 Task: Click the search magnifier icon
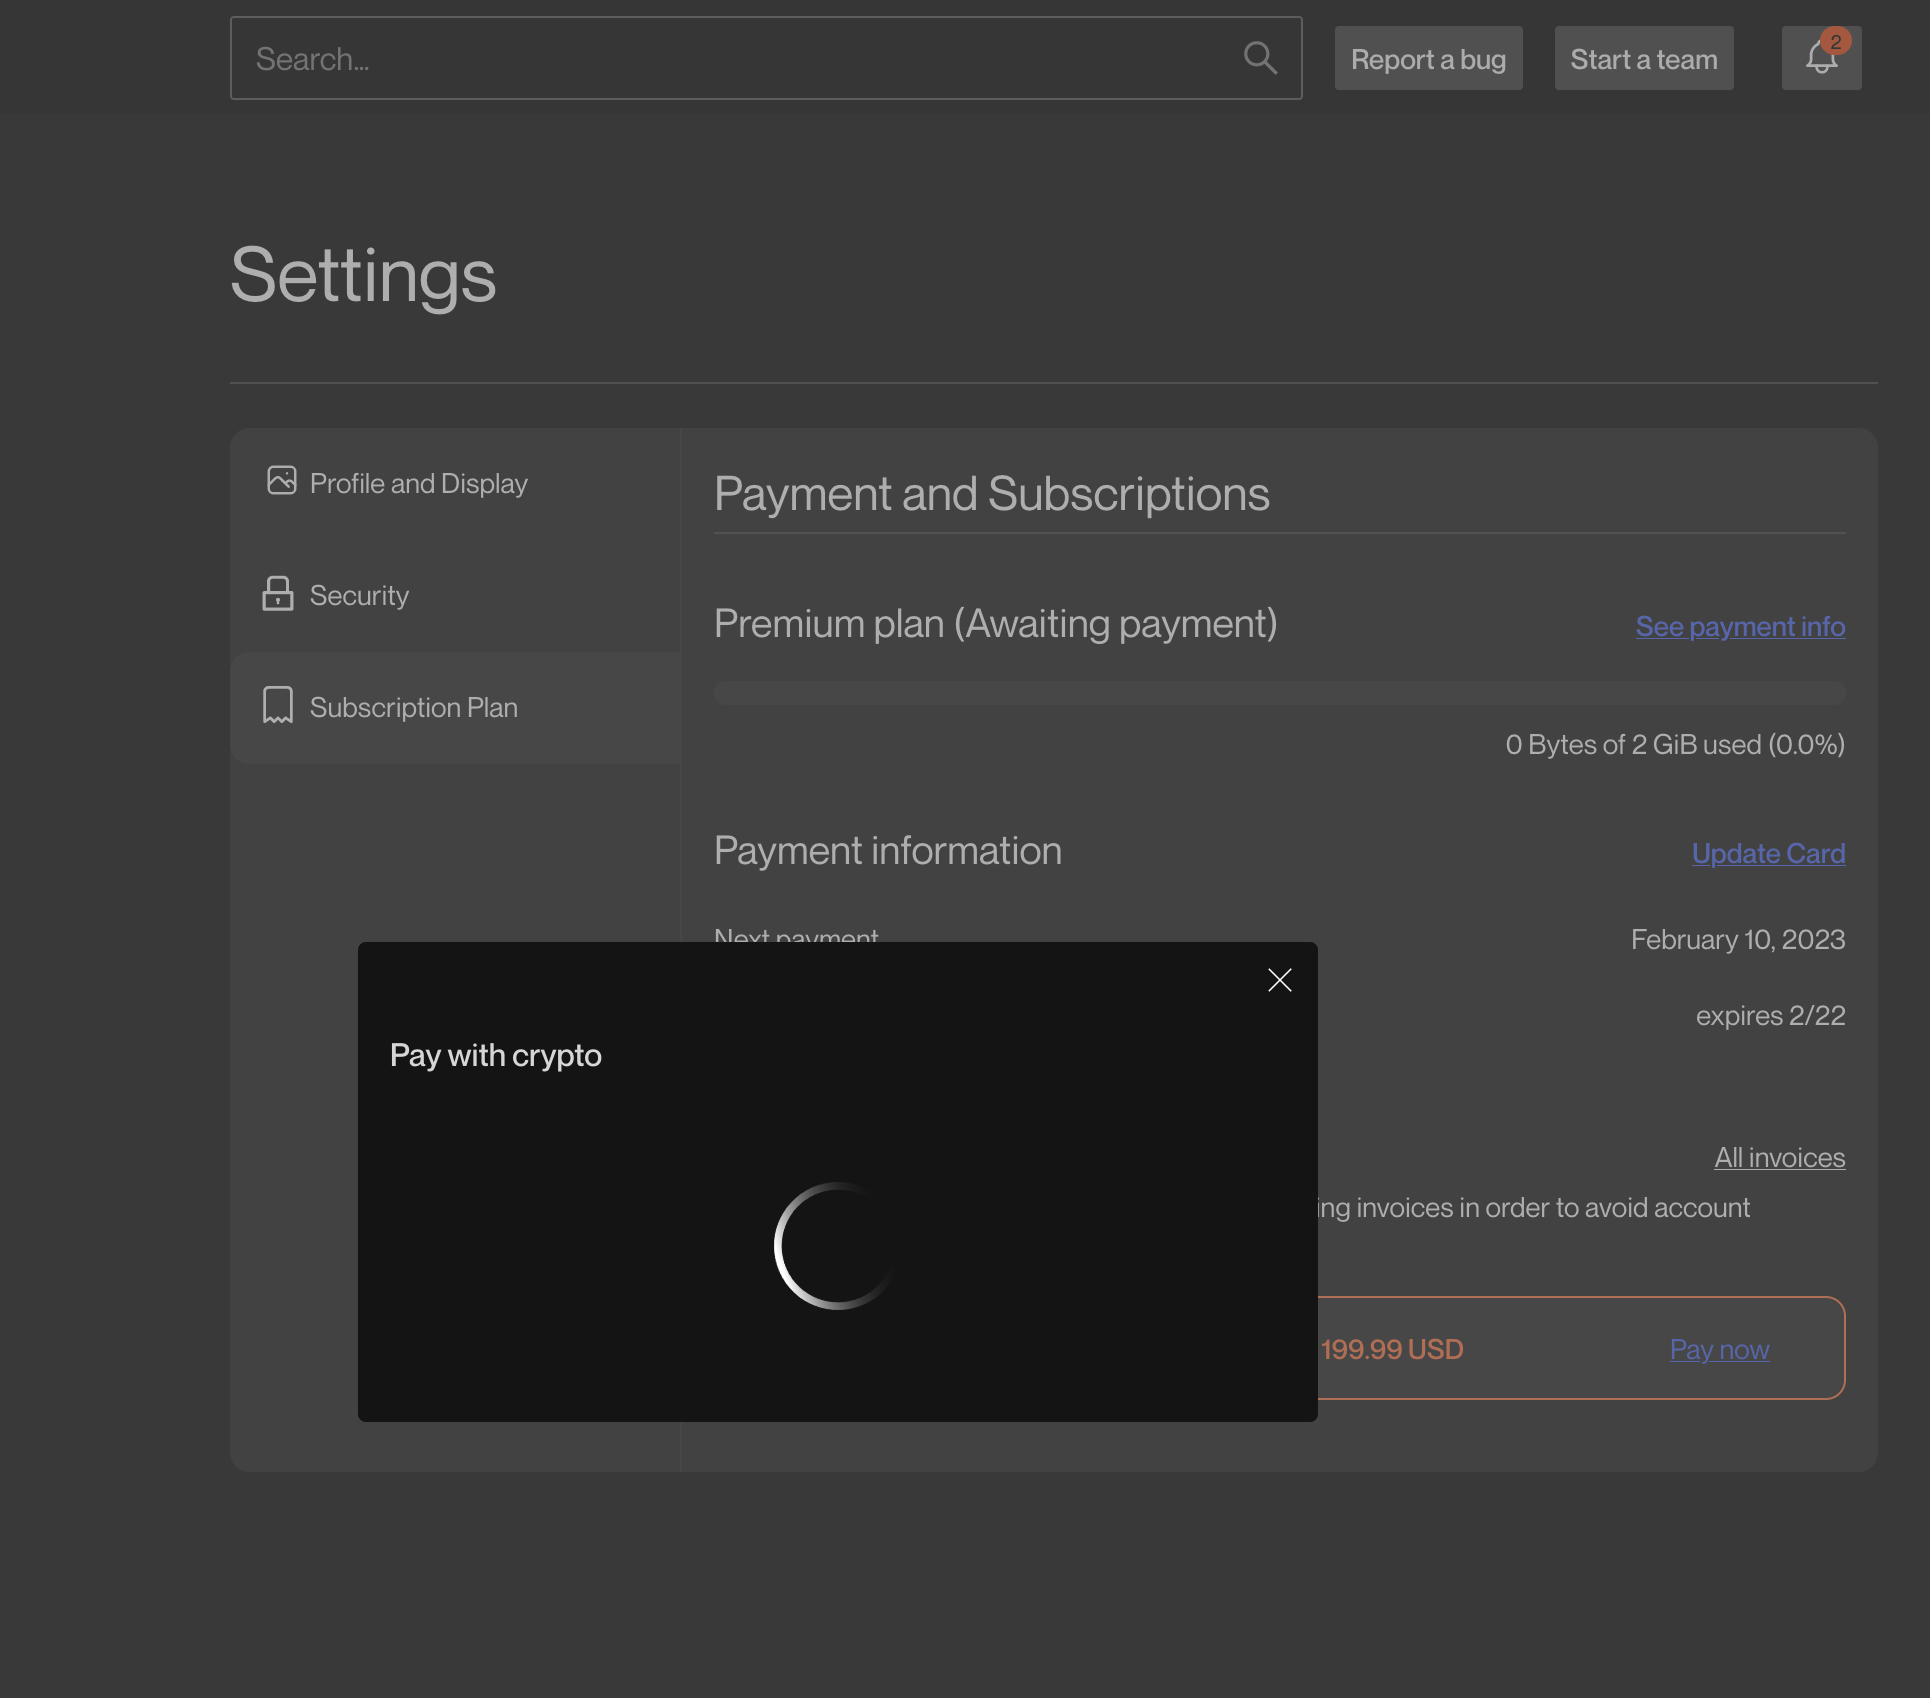click(1260, 58)
